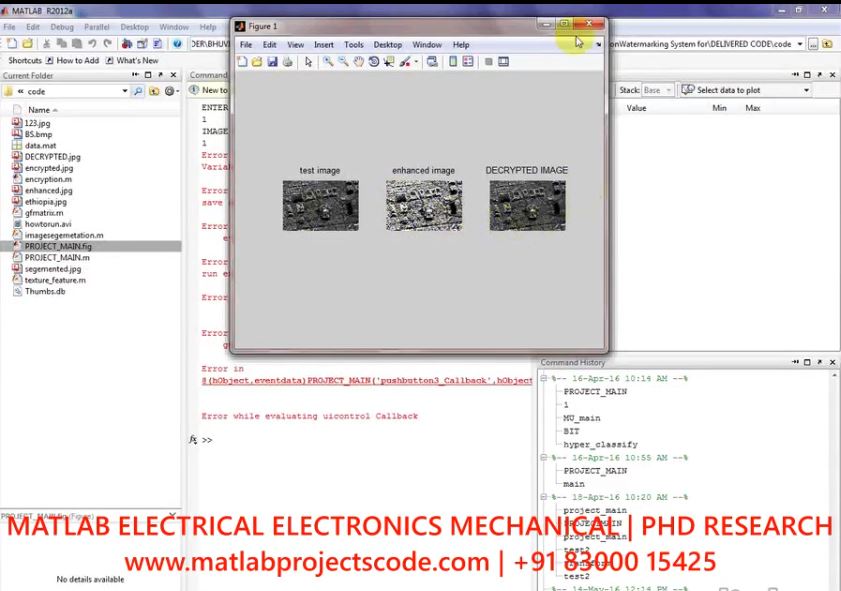Click the Data Cursor tool
This screenshot has width=841, height=591.
click(x=388, y=62)
